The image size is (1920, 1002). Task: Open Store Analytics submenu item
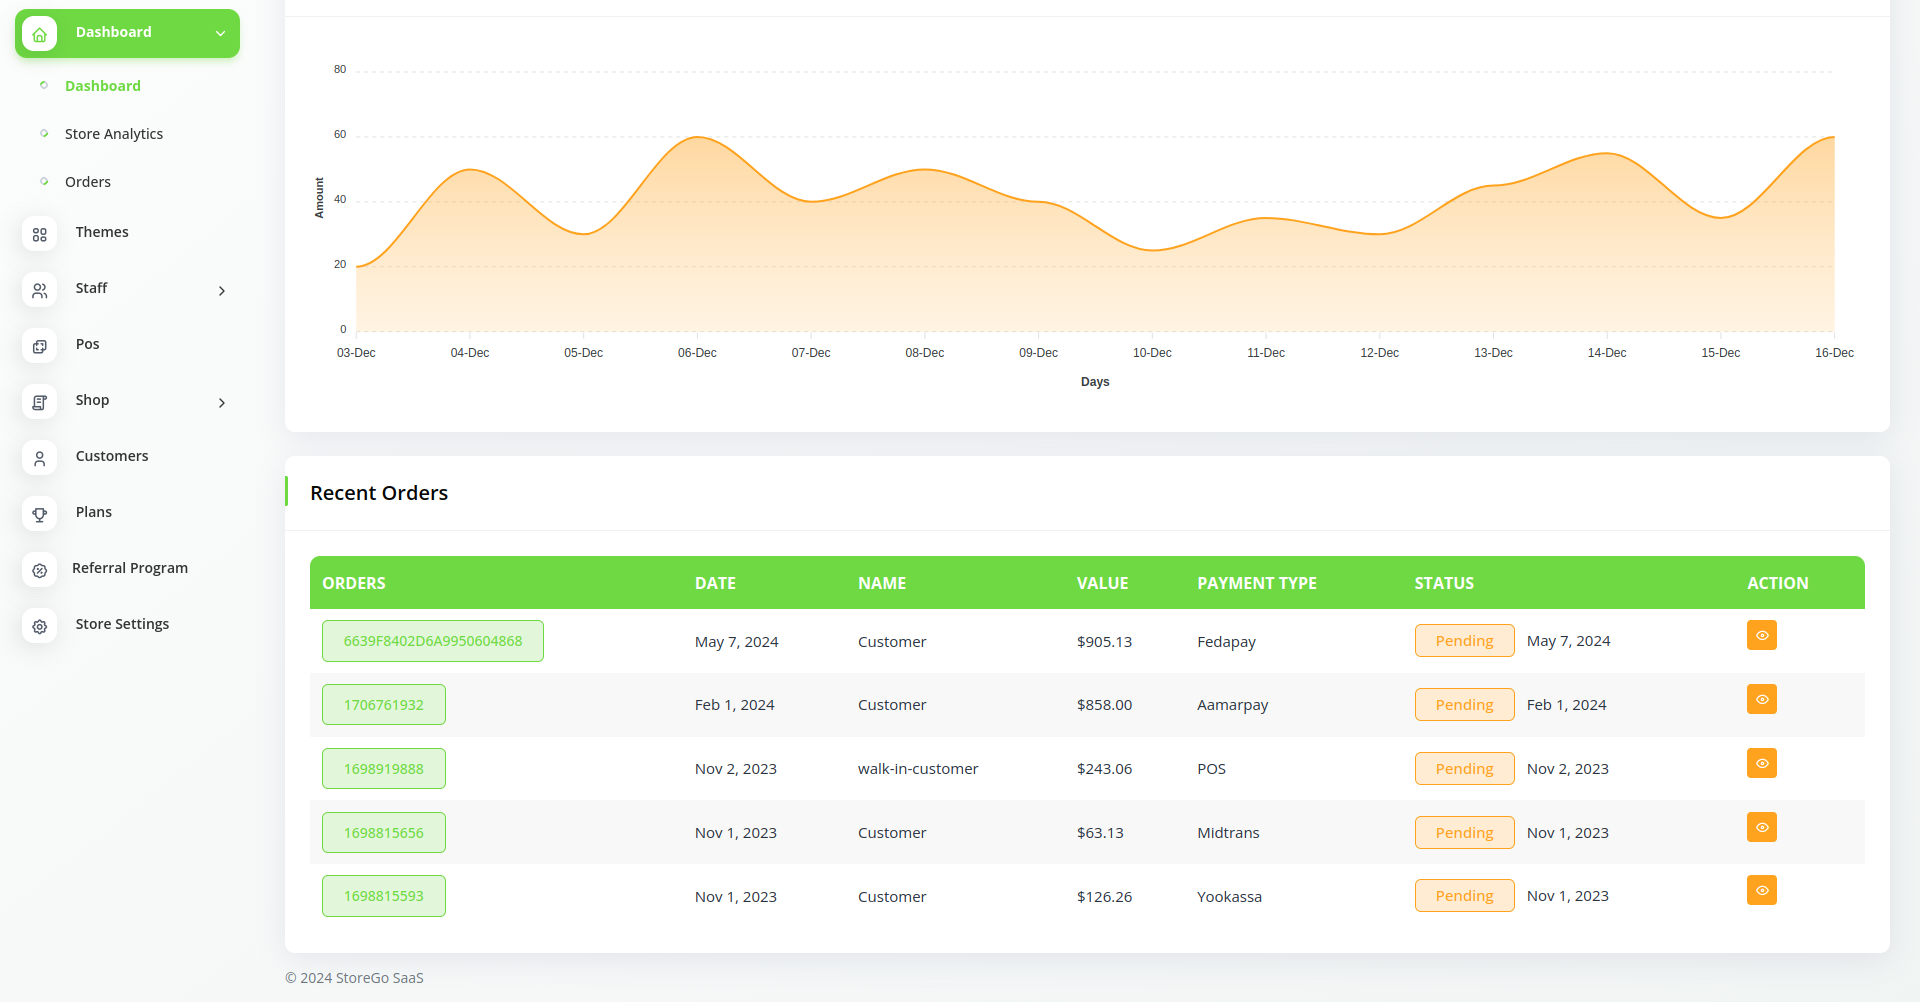114,134
